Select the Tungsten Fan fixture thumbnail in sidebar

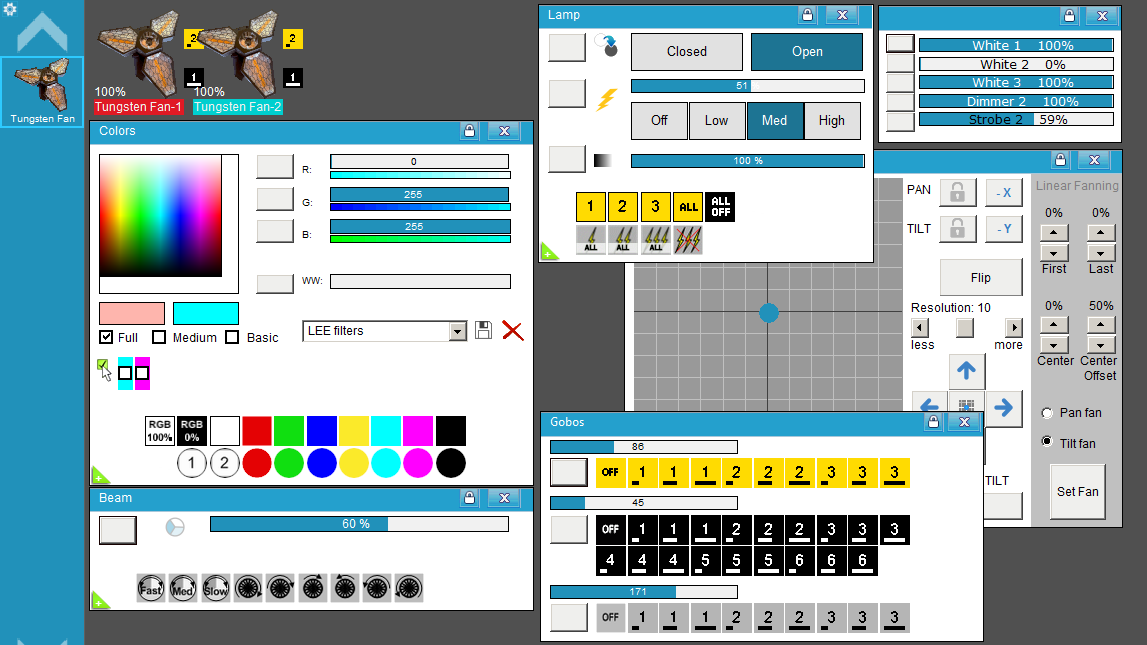pos(42,92)
